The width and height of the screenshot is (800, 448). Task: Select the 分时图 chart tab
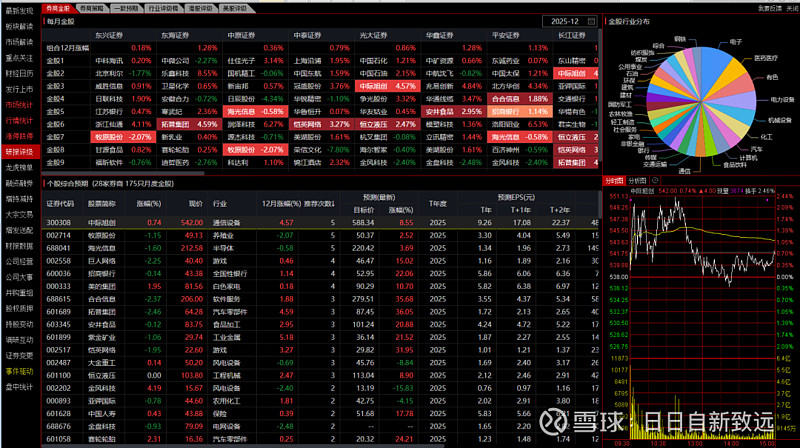[x=614, y=181]
